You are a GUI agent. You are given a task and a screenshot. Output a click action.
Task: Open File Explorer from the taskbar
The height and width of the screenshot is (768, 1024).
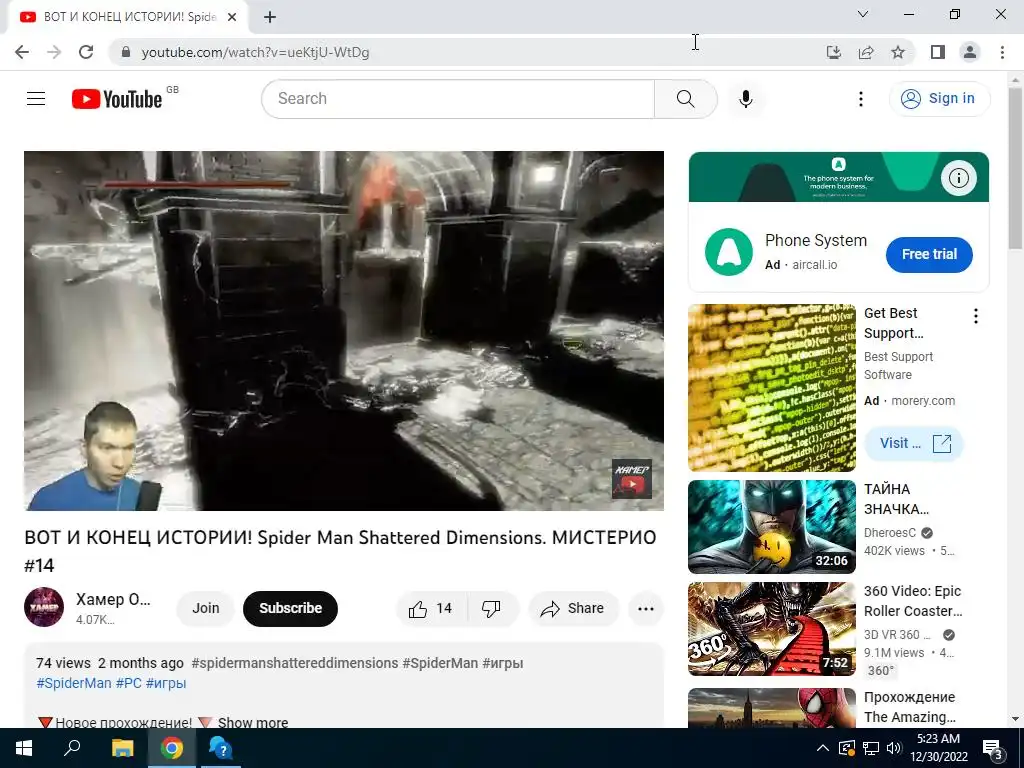coord(122,748)
